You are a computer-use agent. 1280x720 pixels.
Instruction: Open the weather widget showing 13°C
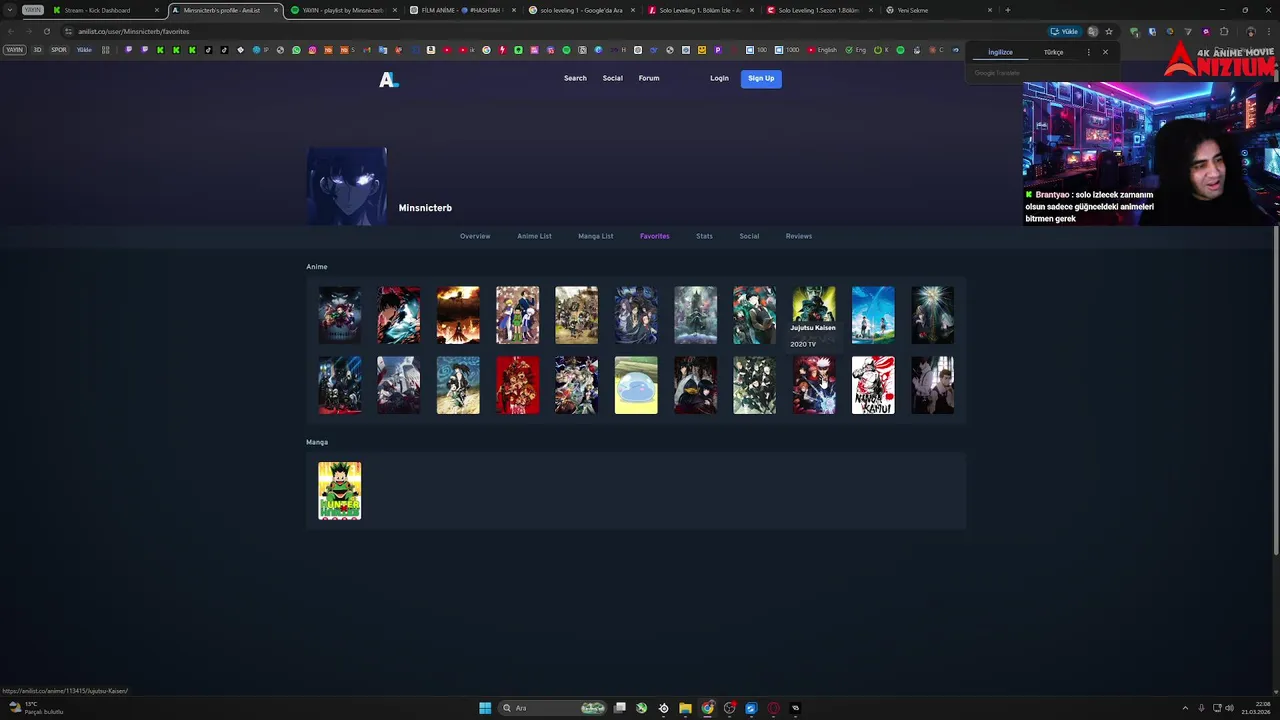(x=37, y=708)
